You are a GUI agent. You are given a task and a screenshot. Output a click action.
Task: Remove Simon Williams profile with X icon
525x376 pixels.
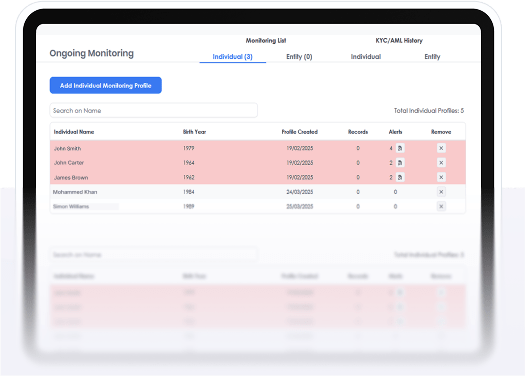coord(441,206)
